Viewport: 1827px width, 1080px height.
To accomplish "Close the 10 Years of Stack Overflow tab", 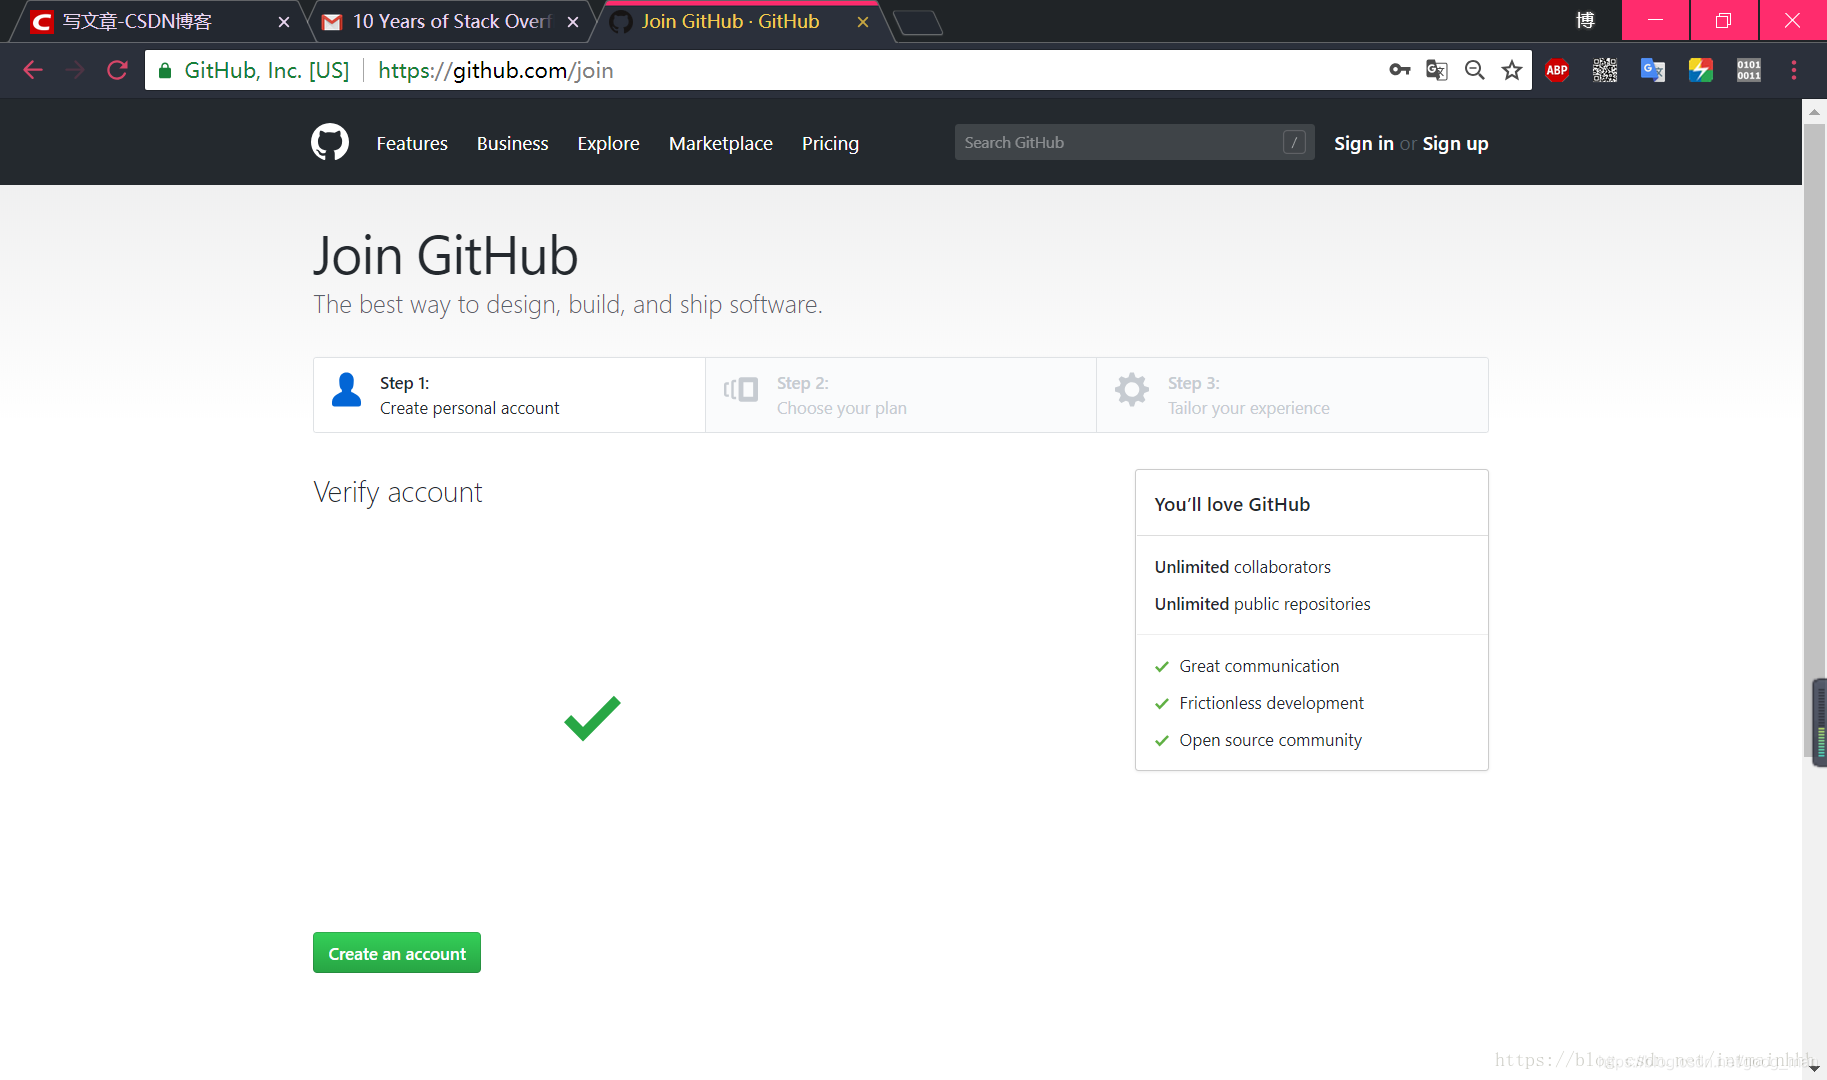I will click(x=573, y=22).
